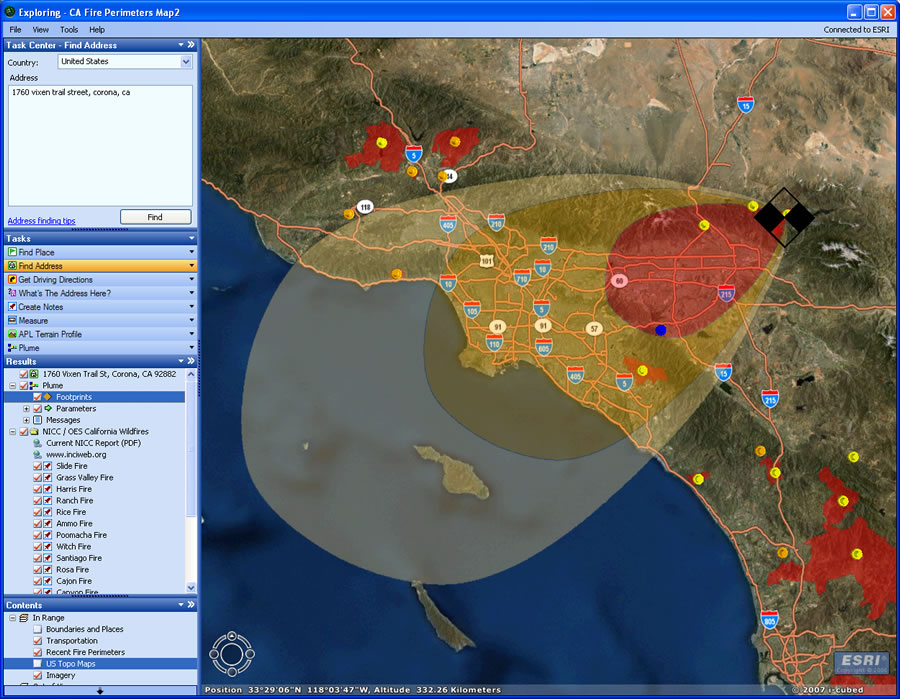Open the File menu

[x=15, y=29]
